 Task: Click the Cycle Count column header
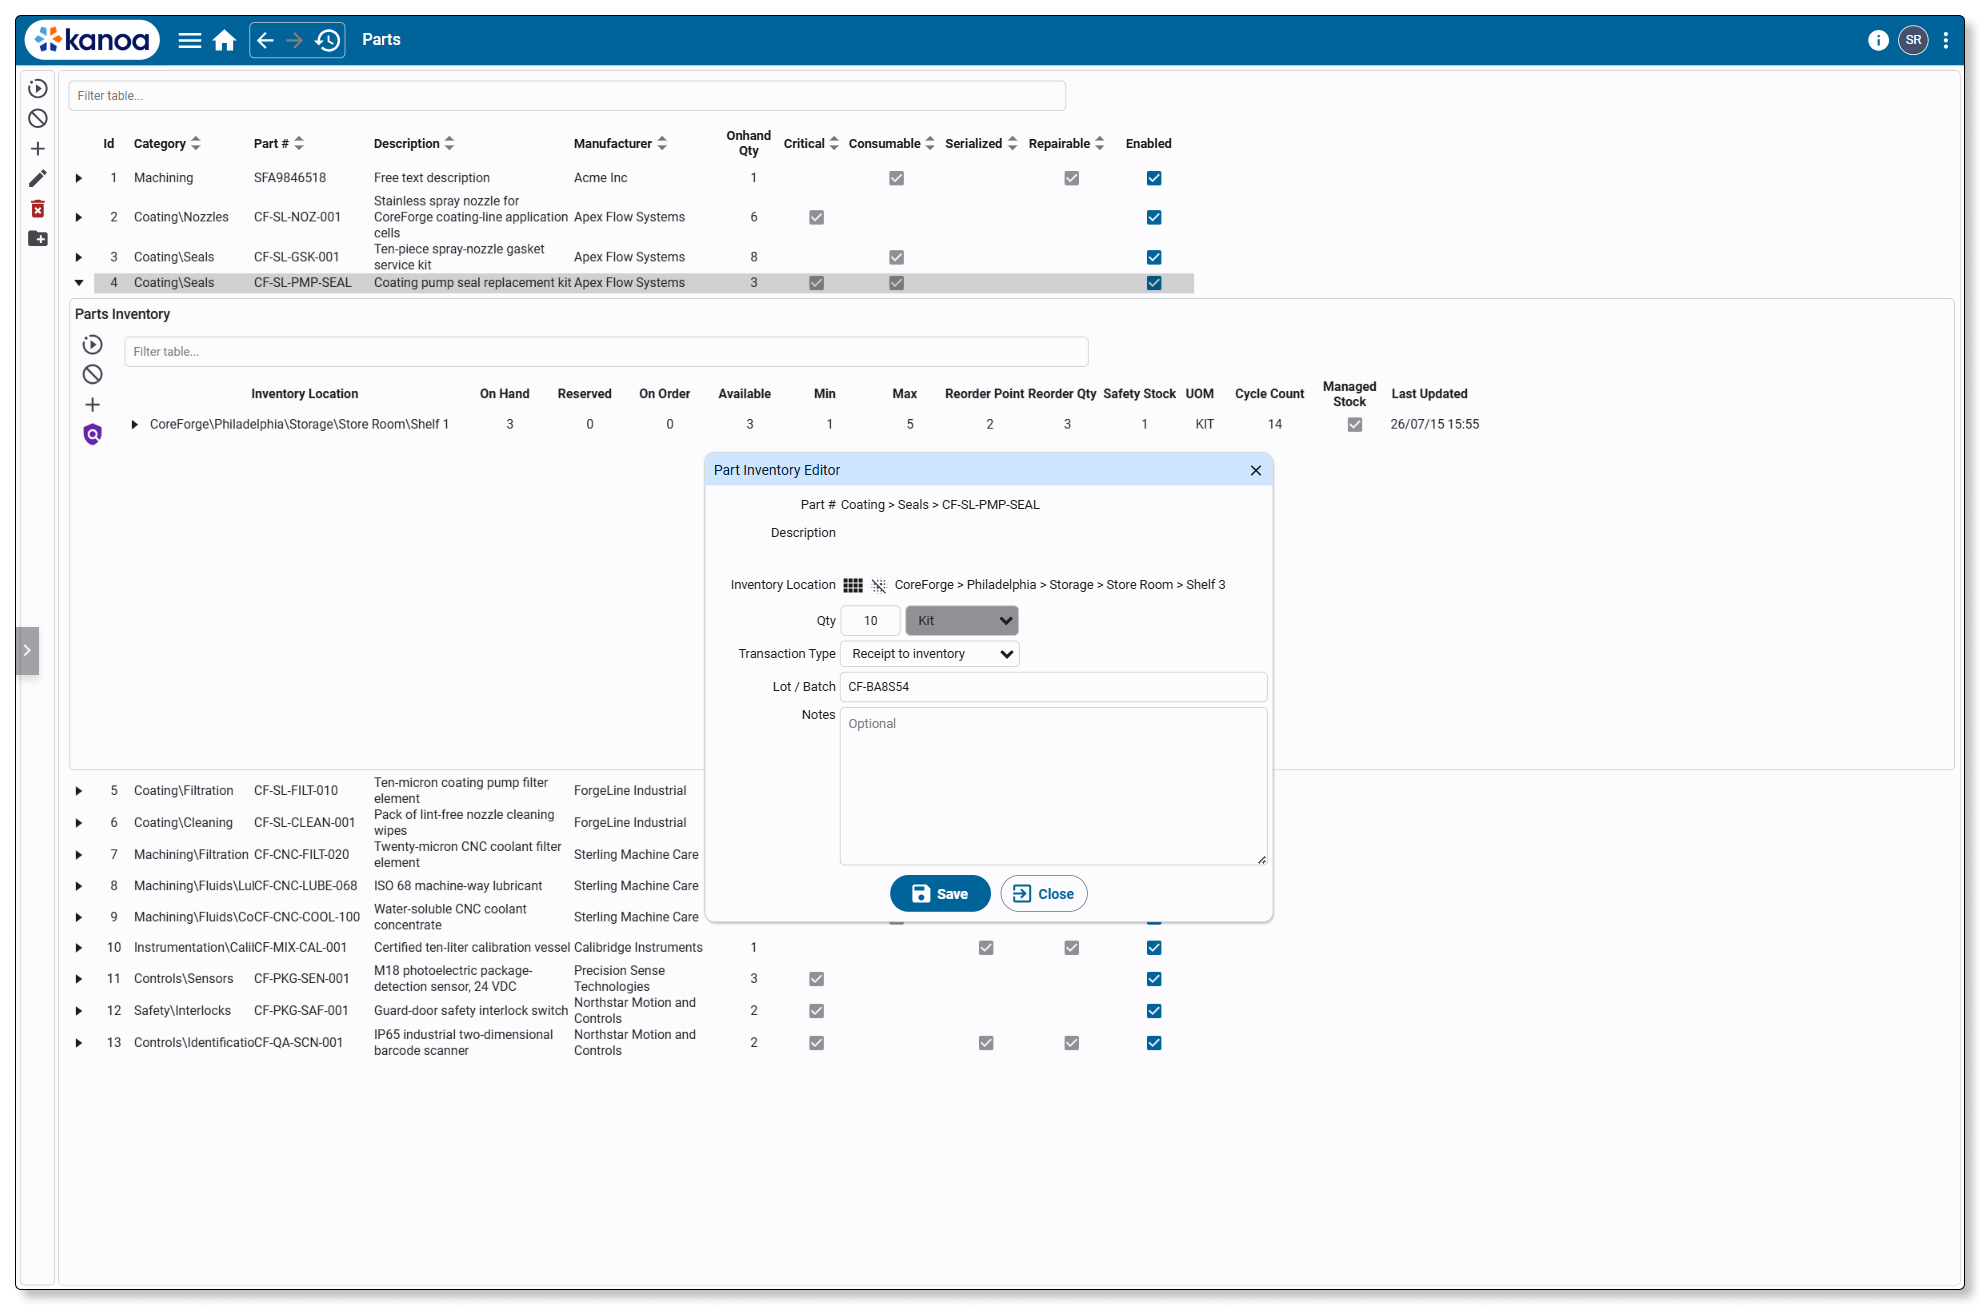1269,394
